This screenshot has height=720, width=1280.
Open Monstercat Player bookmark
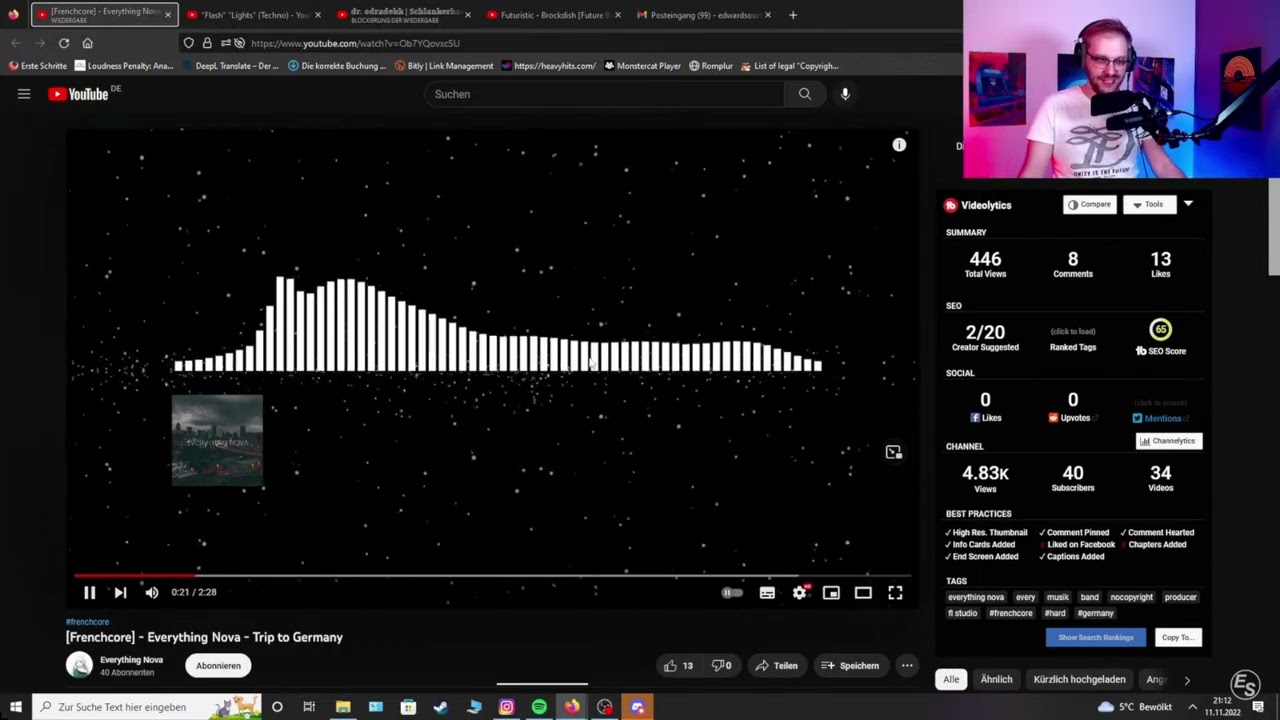pyautogui.click(x=642, y=66)
